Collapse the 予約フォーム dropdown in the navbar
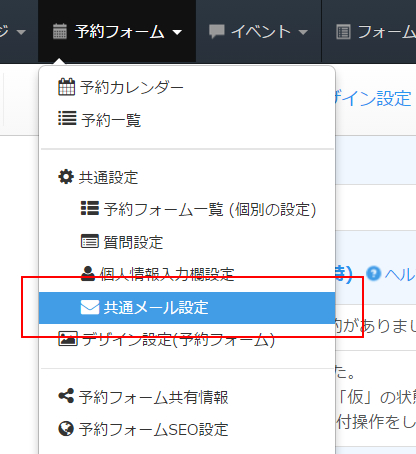Screen dimensions: 416x454 [117, 32]
